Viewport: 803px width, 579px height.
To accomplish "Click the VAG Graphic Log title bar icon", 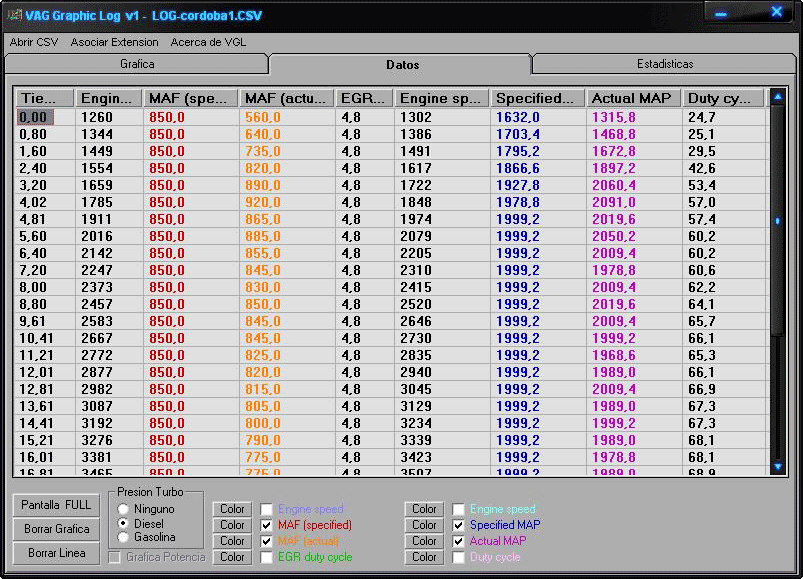I will [x=14, y=13].
